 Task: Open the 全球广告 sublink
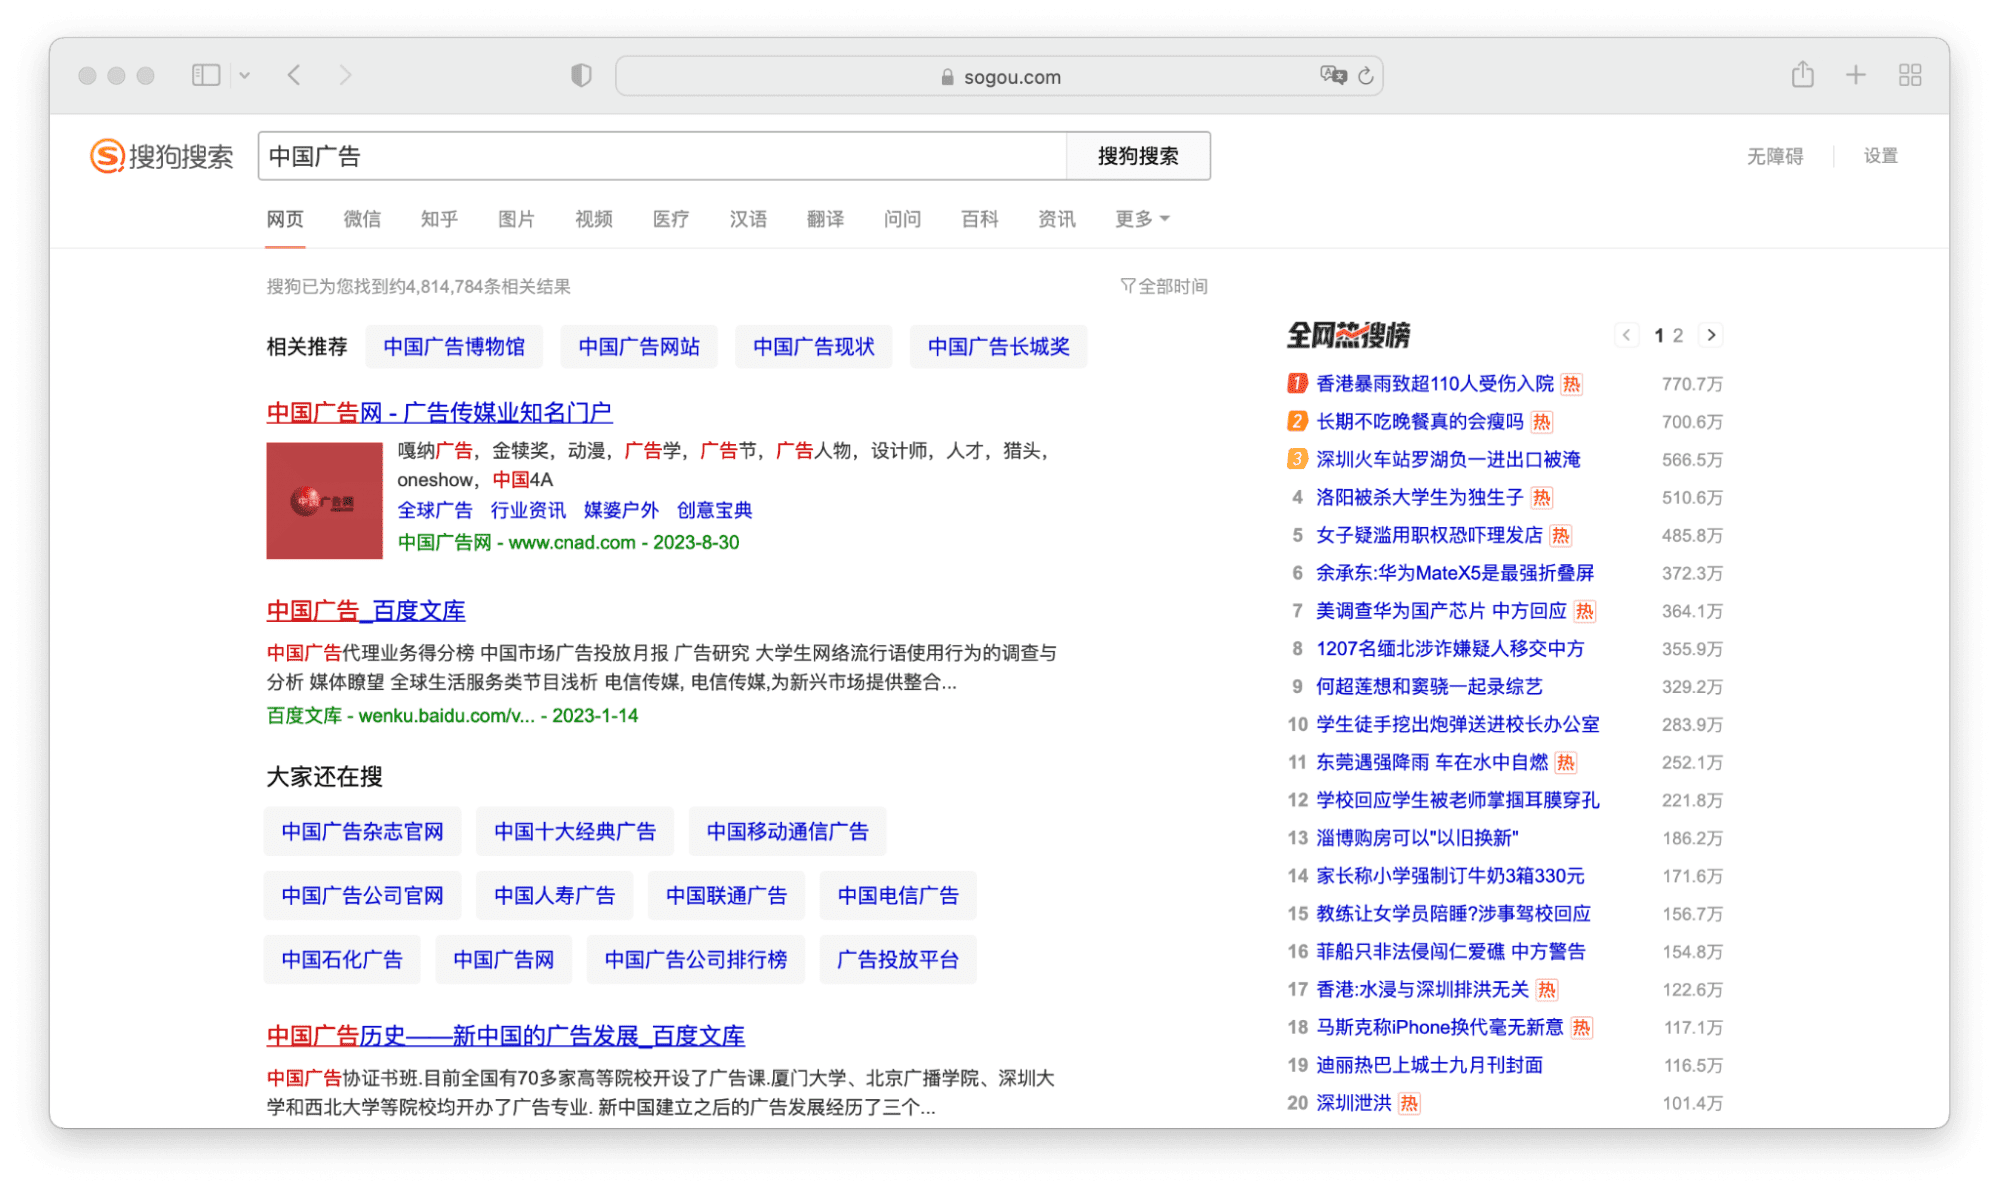click(x=435, y=510)
